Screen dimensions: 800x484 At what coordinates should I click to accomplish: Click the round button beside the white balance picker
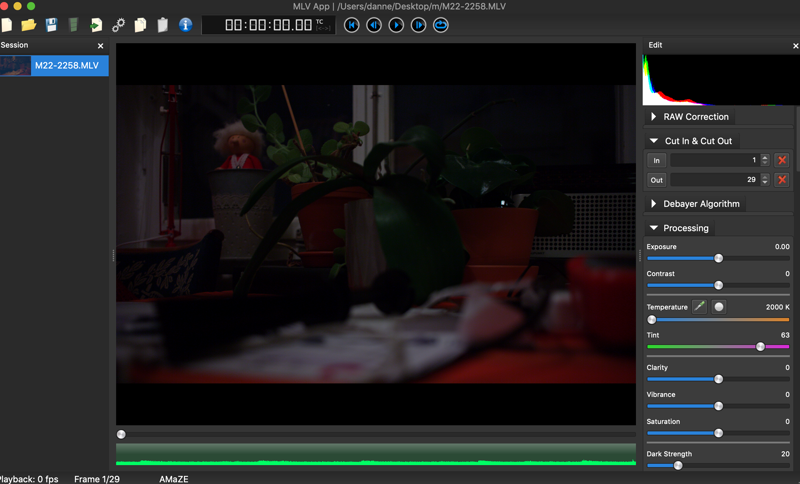point(719,307)
